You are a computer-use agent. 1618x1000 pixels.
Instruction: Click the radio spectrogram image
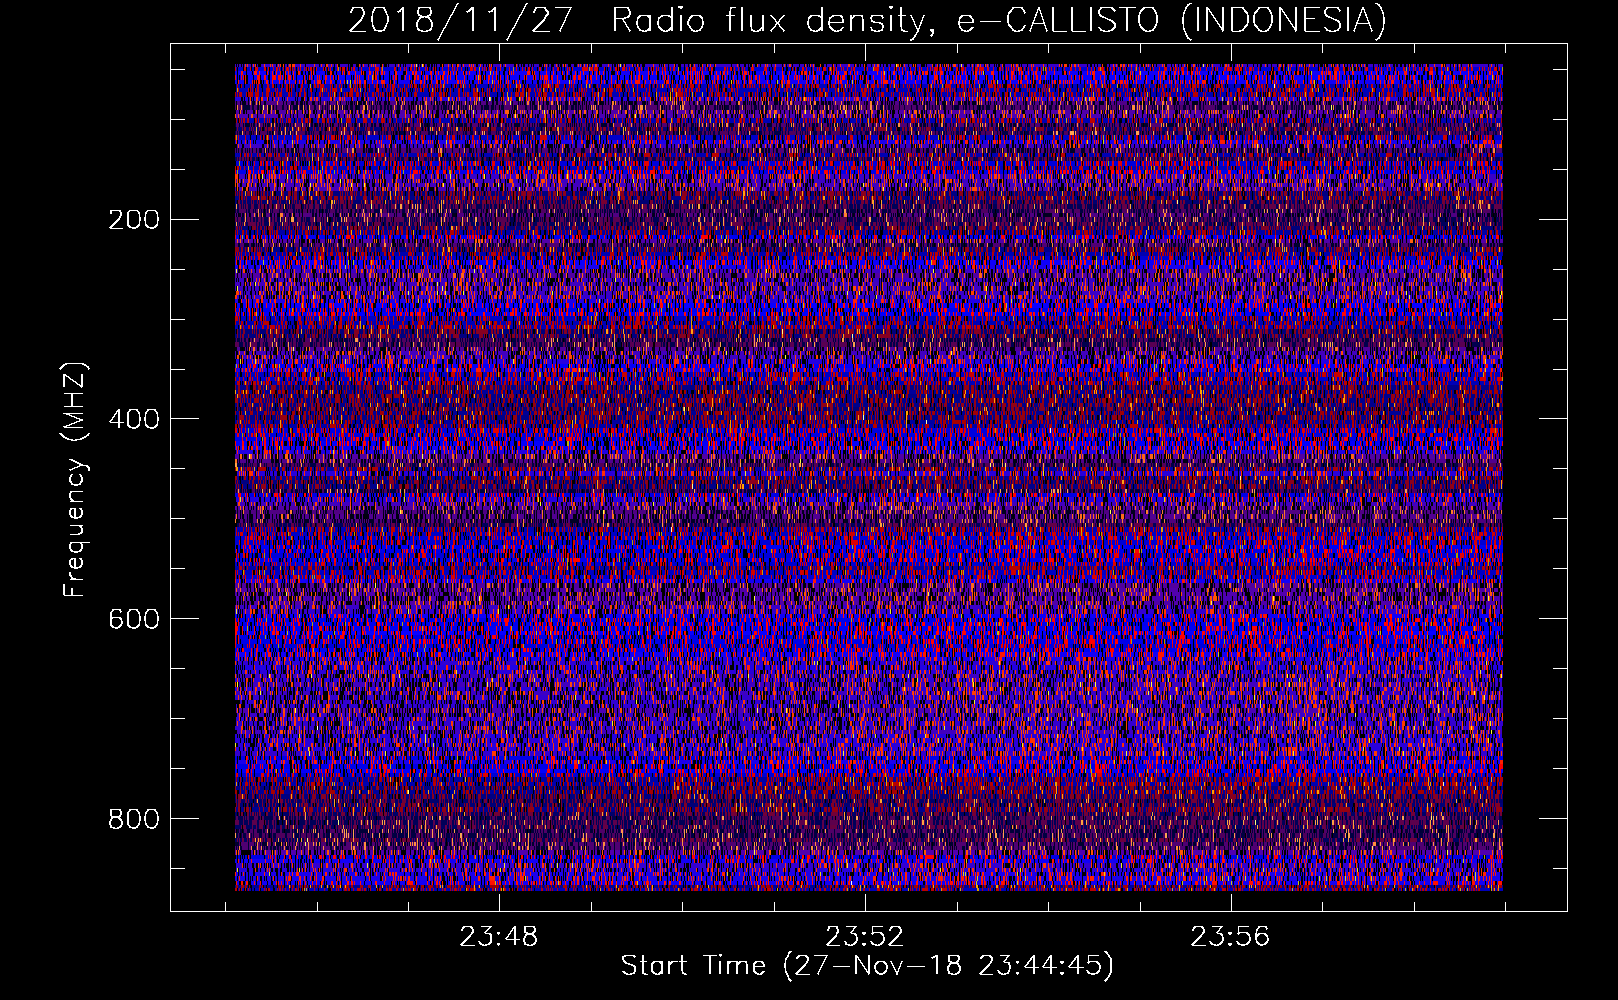(x=869, y=477)
